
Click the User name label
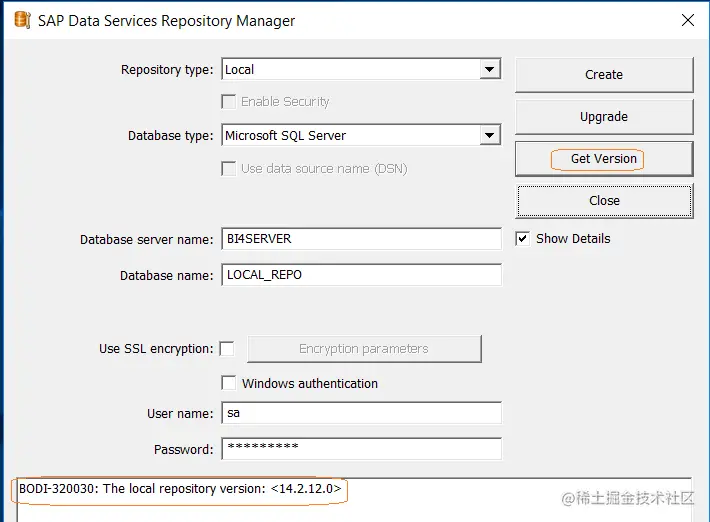click(180, 414)
